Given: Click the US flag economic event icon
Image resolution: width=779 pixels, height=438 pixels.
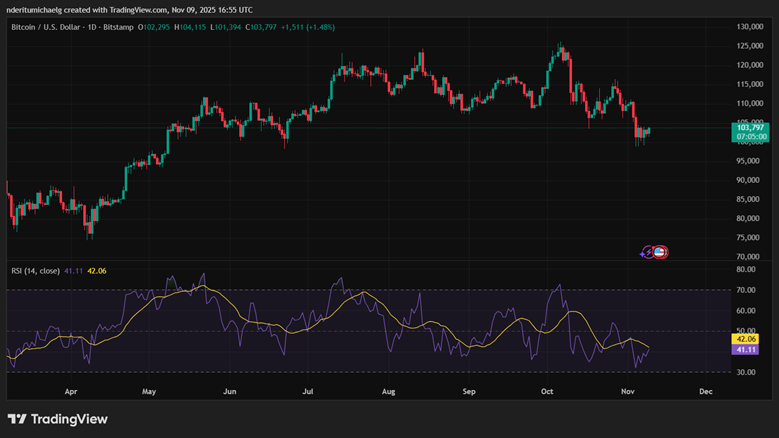Looking at the screenshot, I should (660, 252).
